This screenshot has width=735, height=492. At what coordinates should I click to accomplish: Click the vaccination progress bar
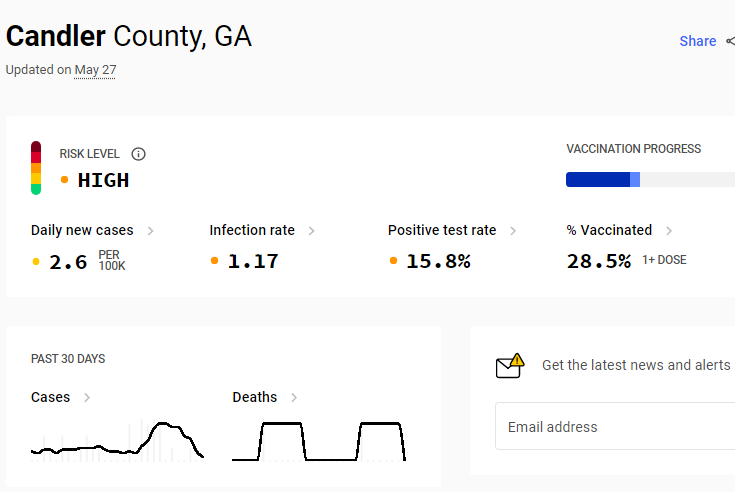point(651,179)
